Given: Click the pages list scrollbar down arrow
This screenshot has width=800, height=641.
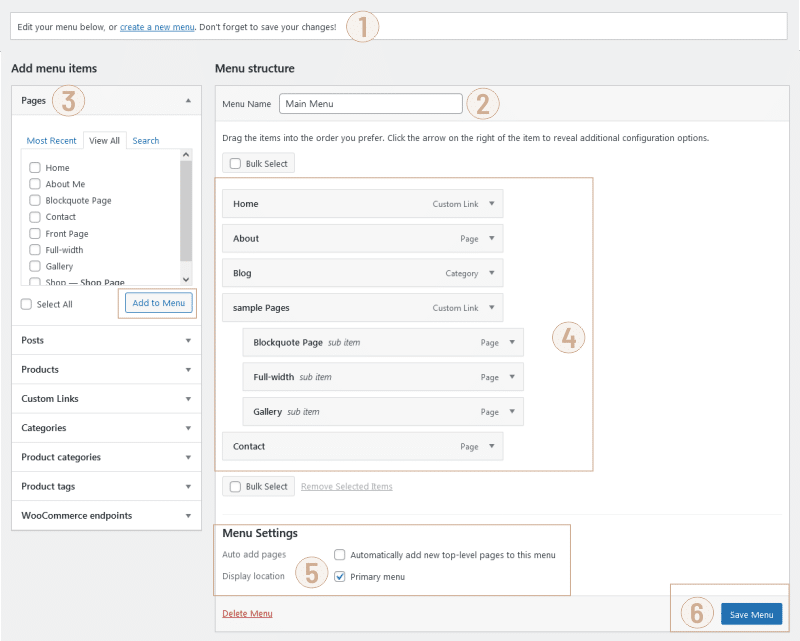Looking at the screenshot, I should coord(186,279).
